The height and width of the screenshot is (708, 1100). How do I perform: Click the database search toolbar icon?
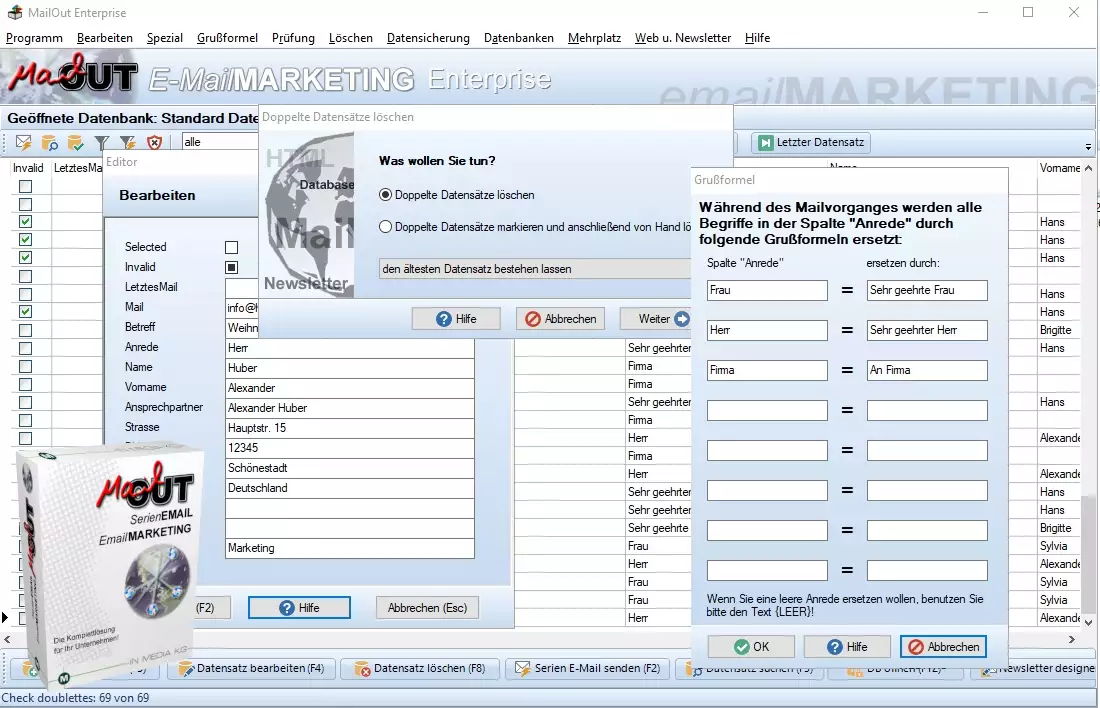pyautogui.click(x=49, y=142)
